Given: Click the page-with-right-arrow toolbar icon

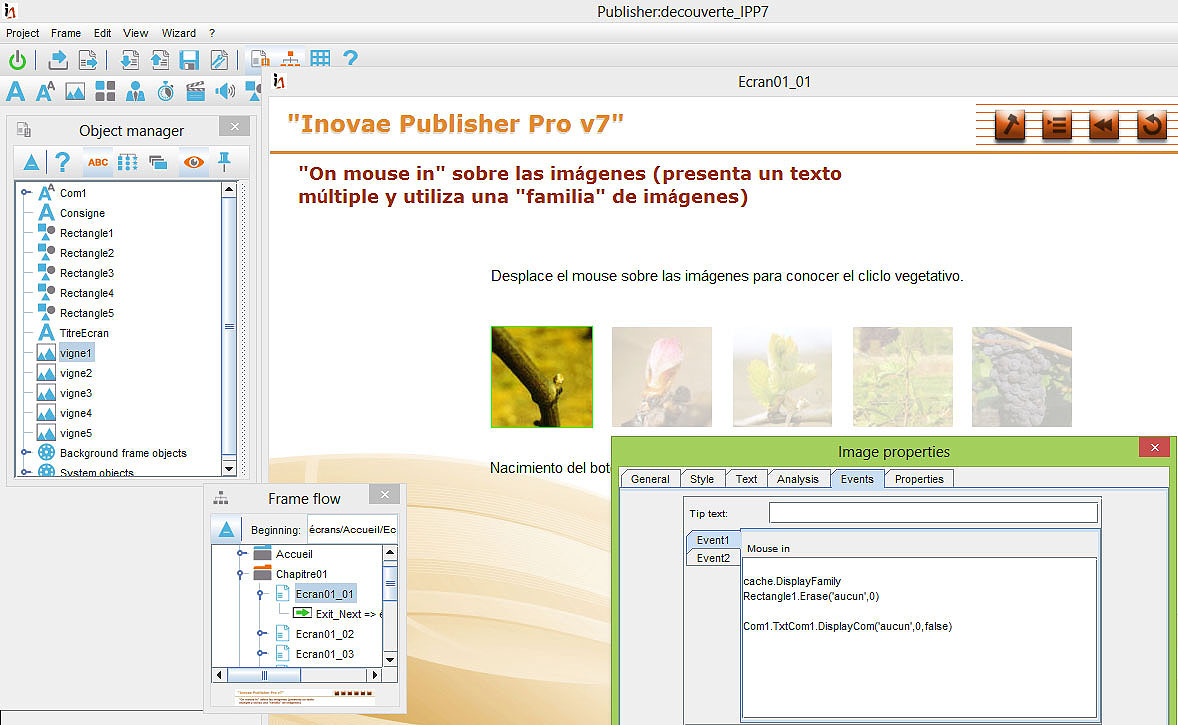Looking at the screenshot, I should coord(88,59).
